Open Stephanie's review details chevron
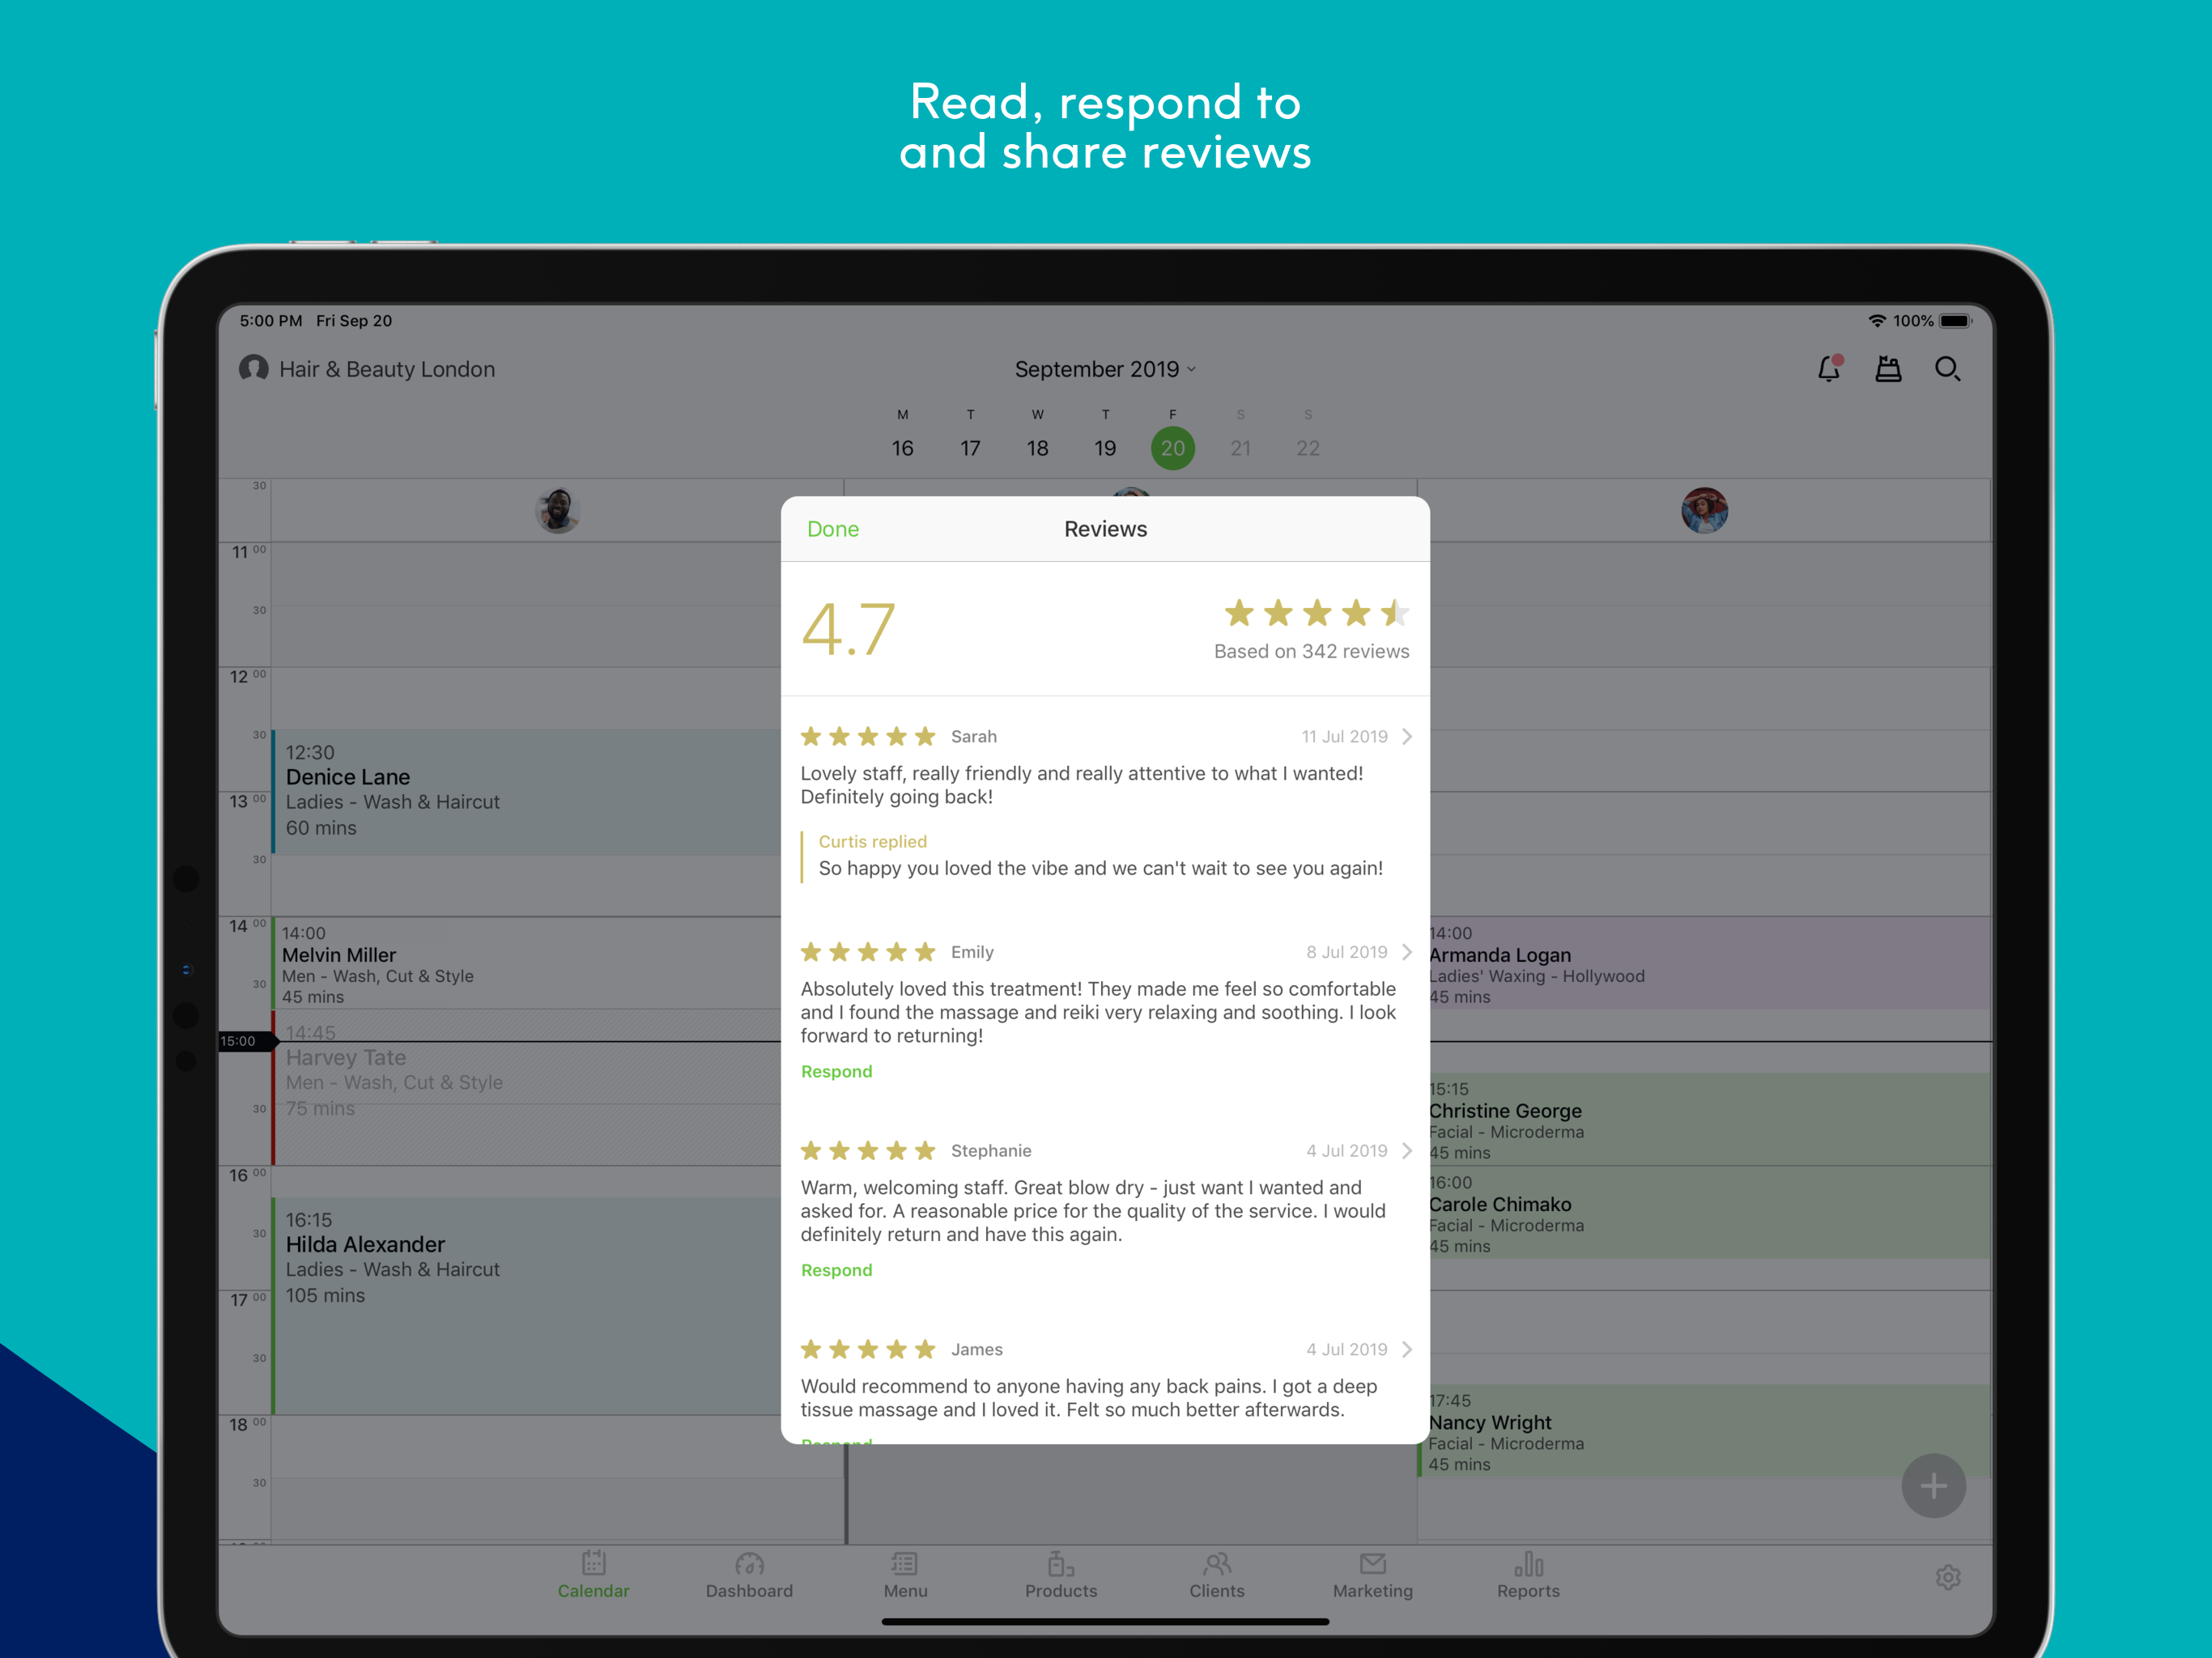This screenshot has width=2212, height=1658. 1407,1150
